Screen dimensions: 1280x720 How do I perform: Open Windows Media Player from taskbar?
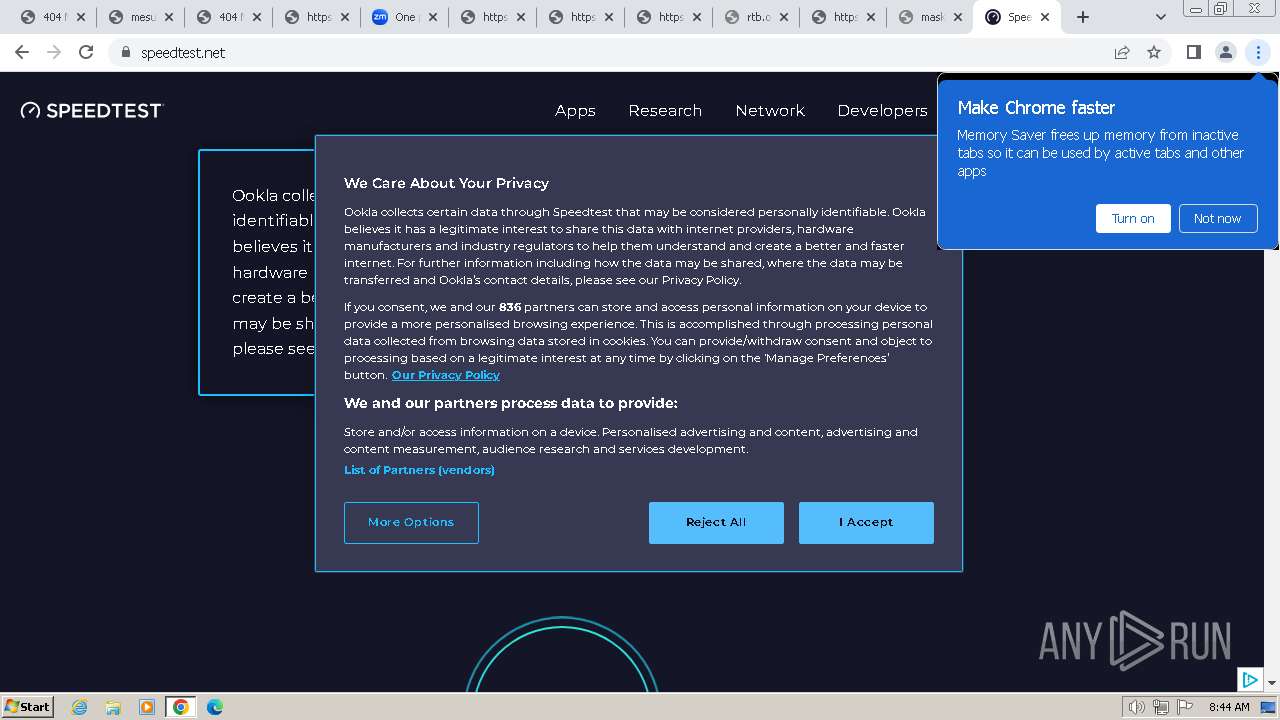pyautogui.click(x=147, y=707)
